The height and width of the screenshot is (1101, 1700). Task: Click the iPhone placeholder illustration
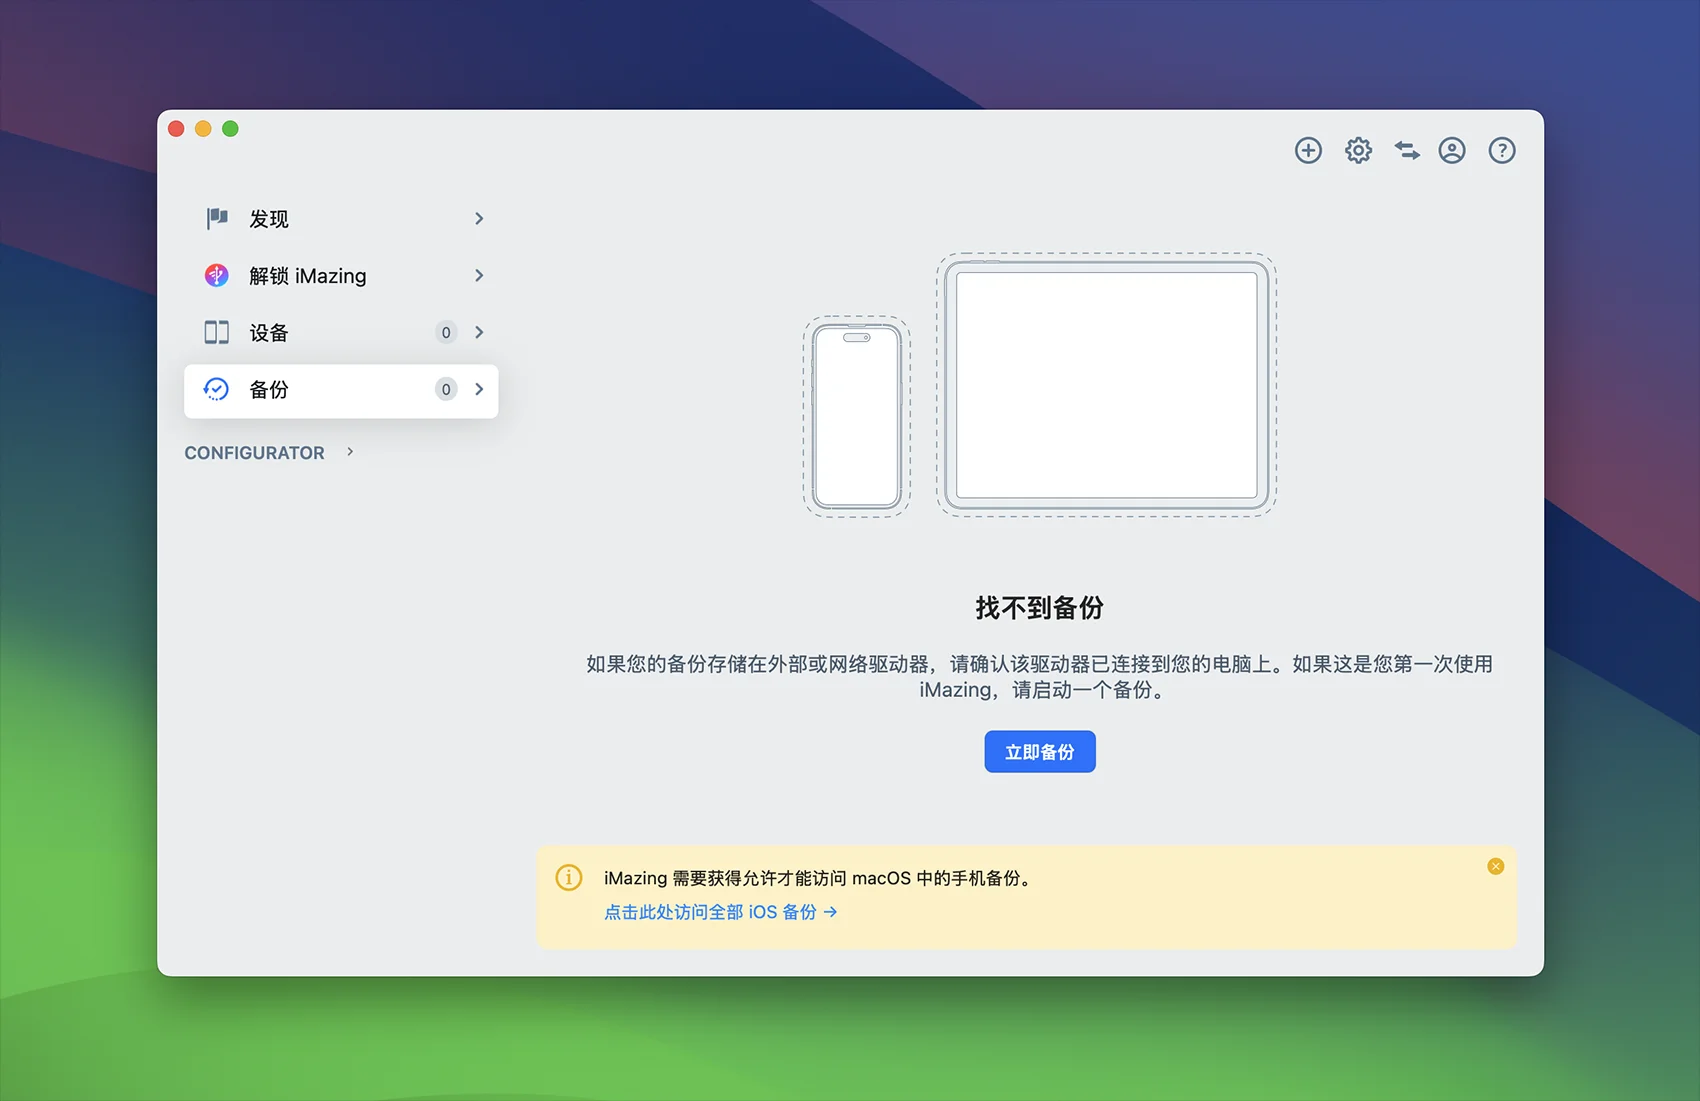pos(857,417)
